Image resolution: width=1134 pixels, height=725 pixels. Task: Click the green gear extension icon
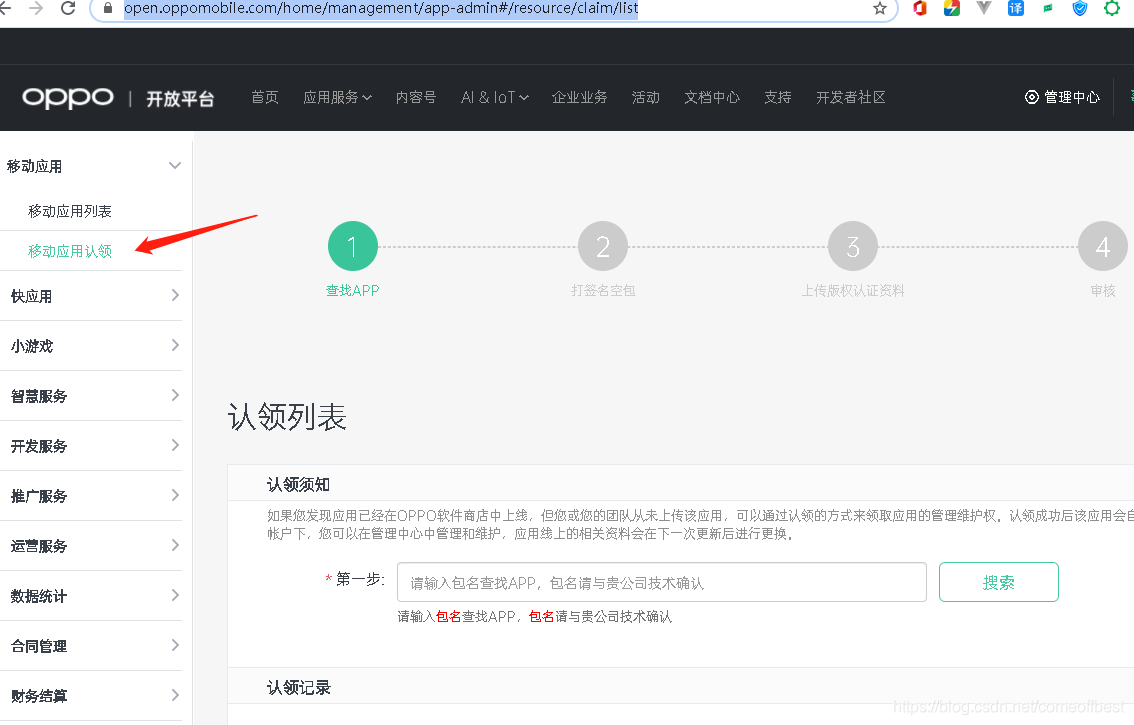(1112, 8)
